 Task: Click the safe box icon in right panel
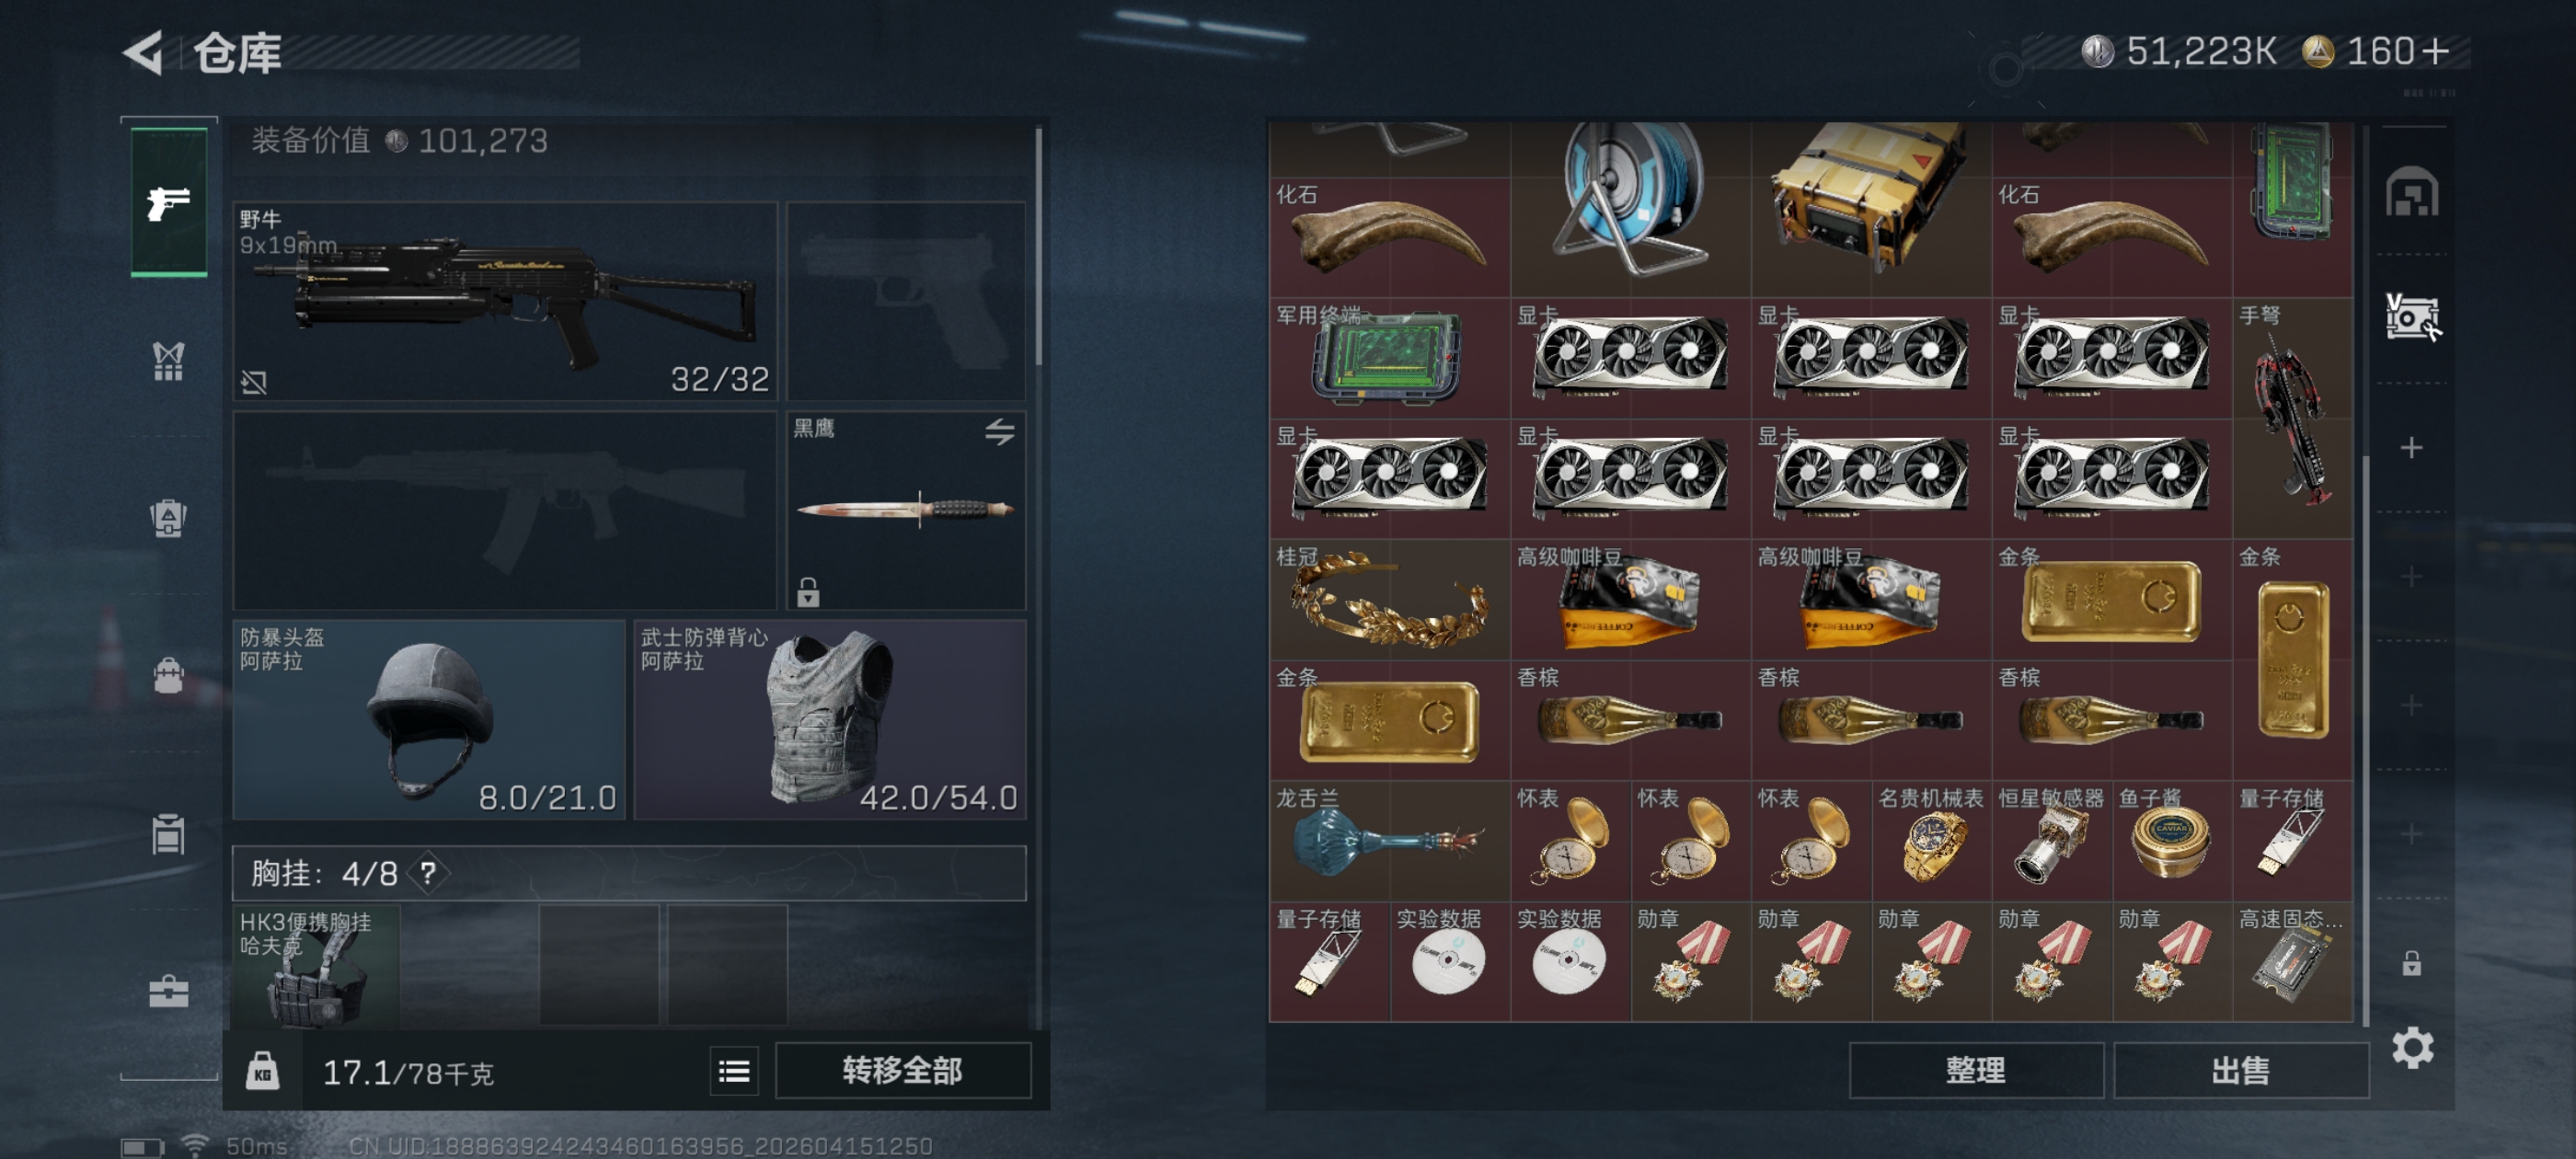tap(2411, 192)
